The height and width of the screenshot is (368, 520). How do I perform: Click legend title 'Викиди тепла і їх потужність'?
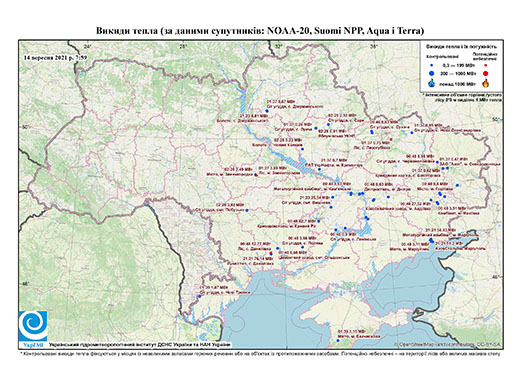[x=462, y=47]
